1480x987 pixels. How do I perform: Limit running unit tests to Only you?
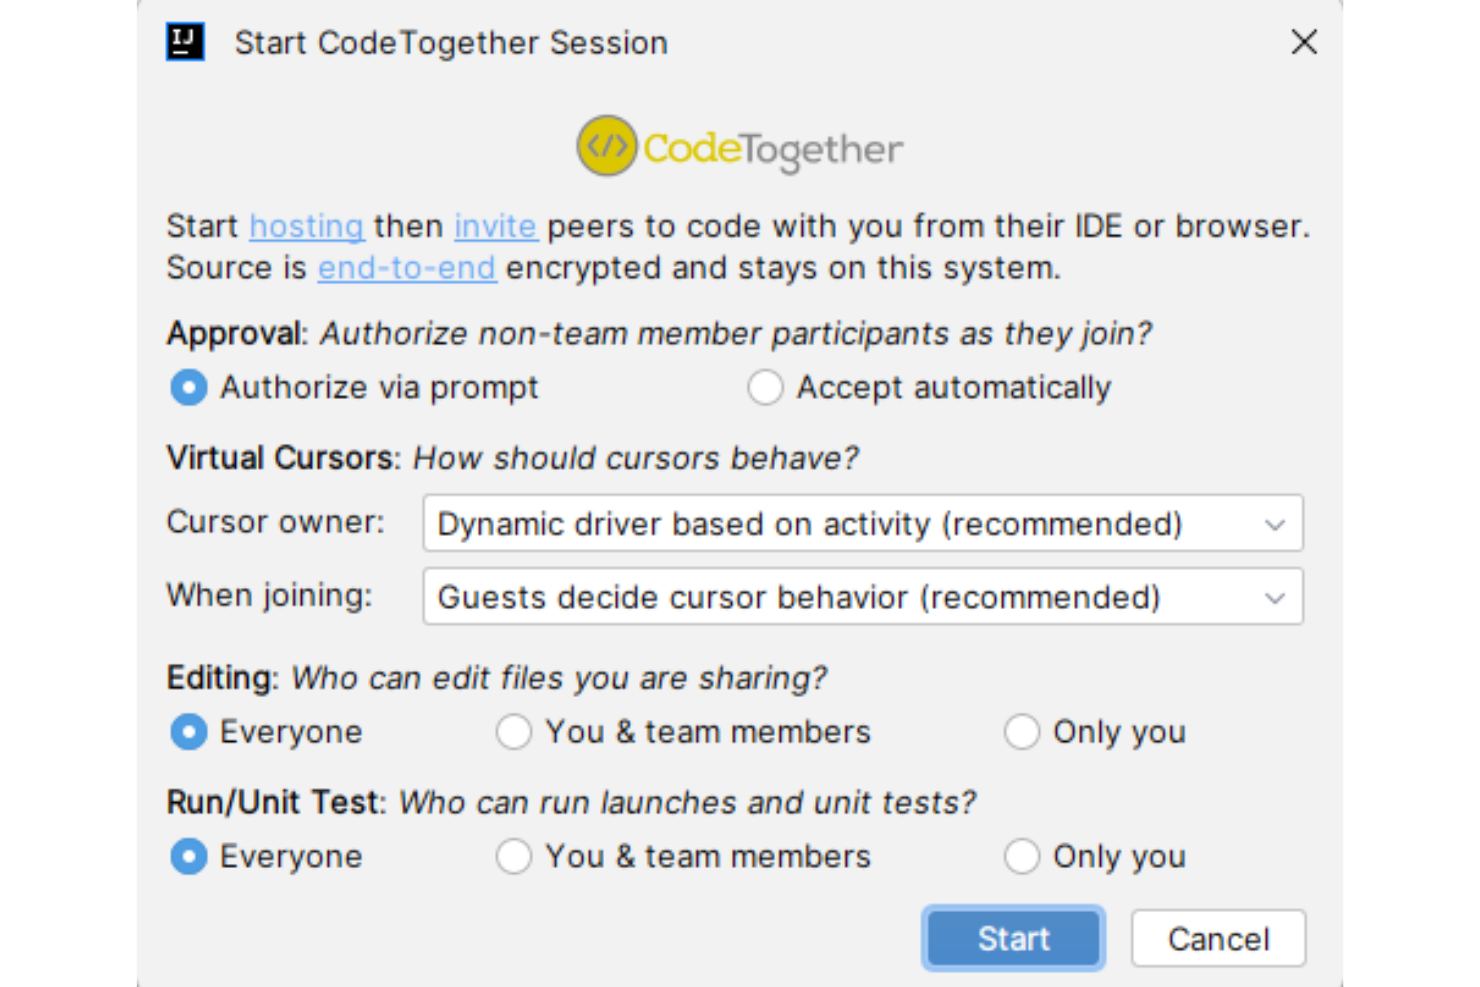[1022, 856]
